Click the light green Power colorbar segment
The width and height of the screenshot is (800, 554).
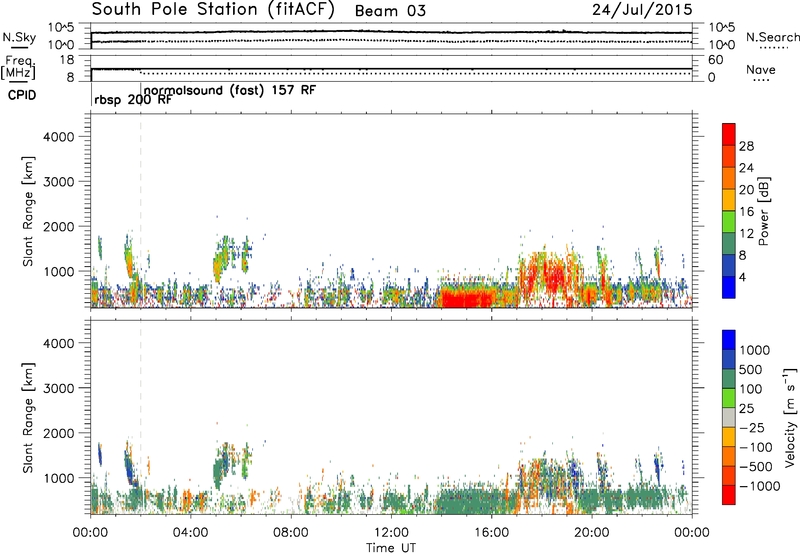point(729,221)
